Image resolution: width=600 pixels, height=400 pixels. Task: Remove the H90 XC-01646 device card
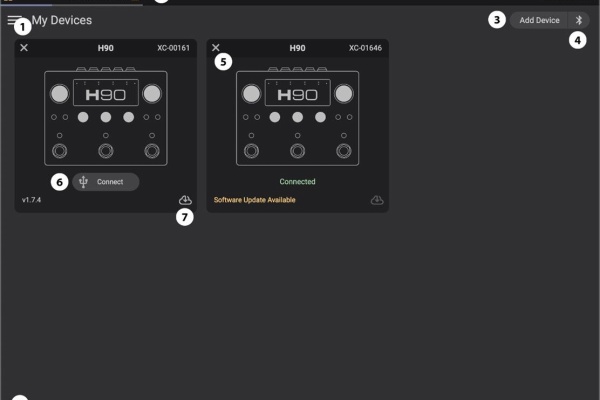click(x=216, y=47)
